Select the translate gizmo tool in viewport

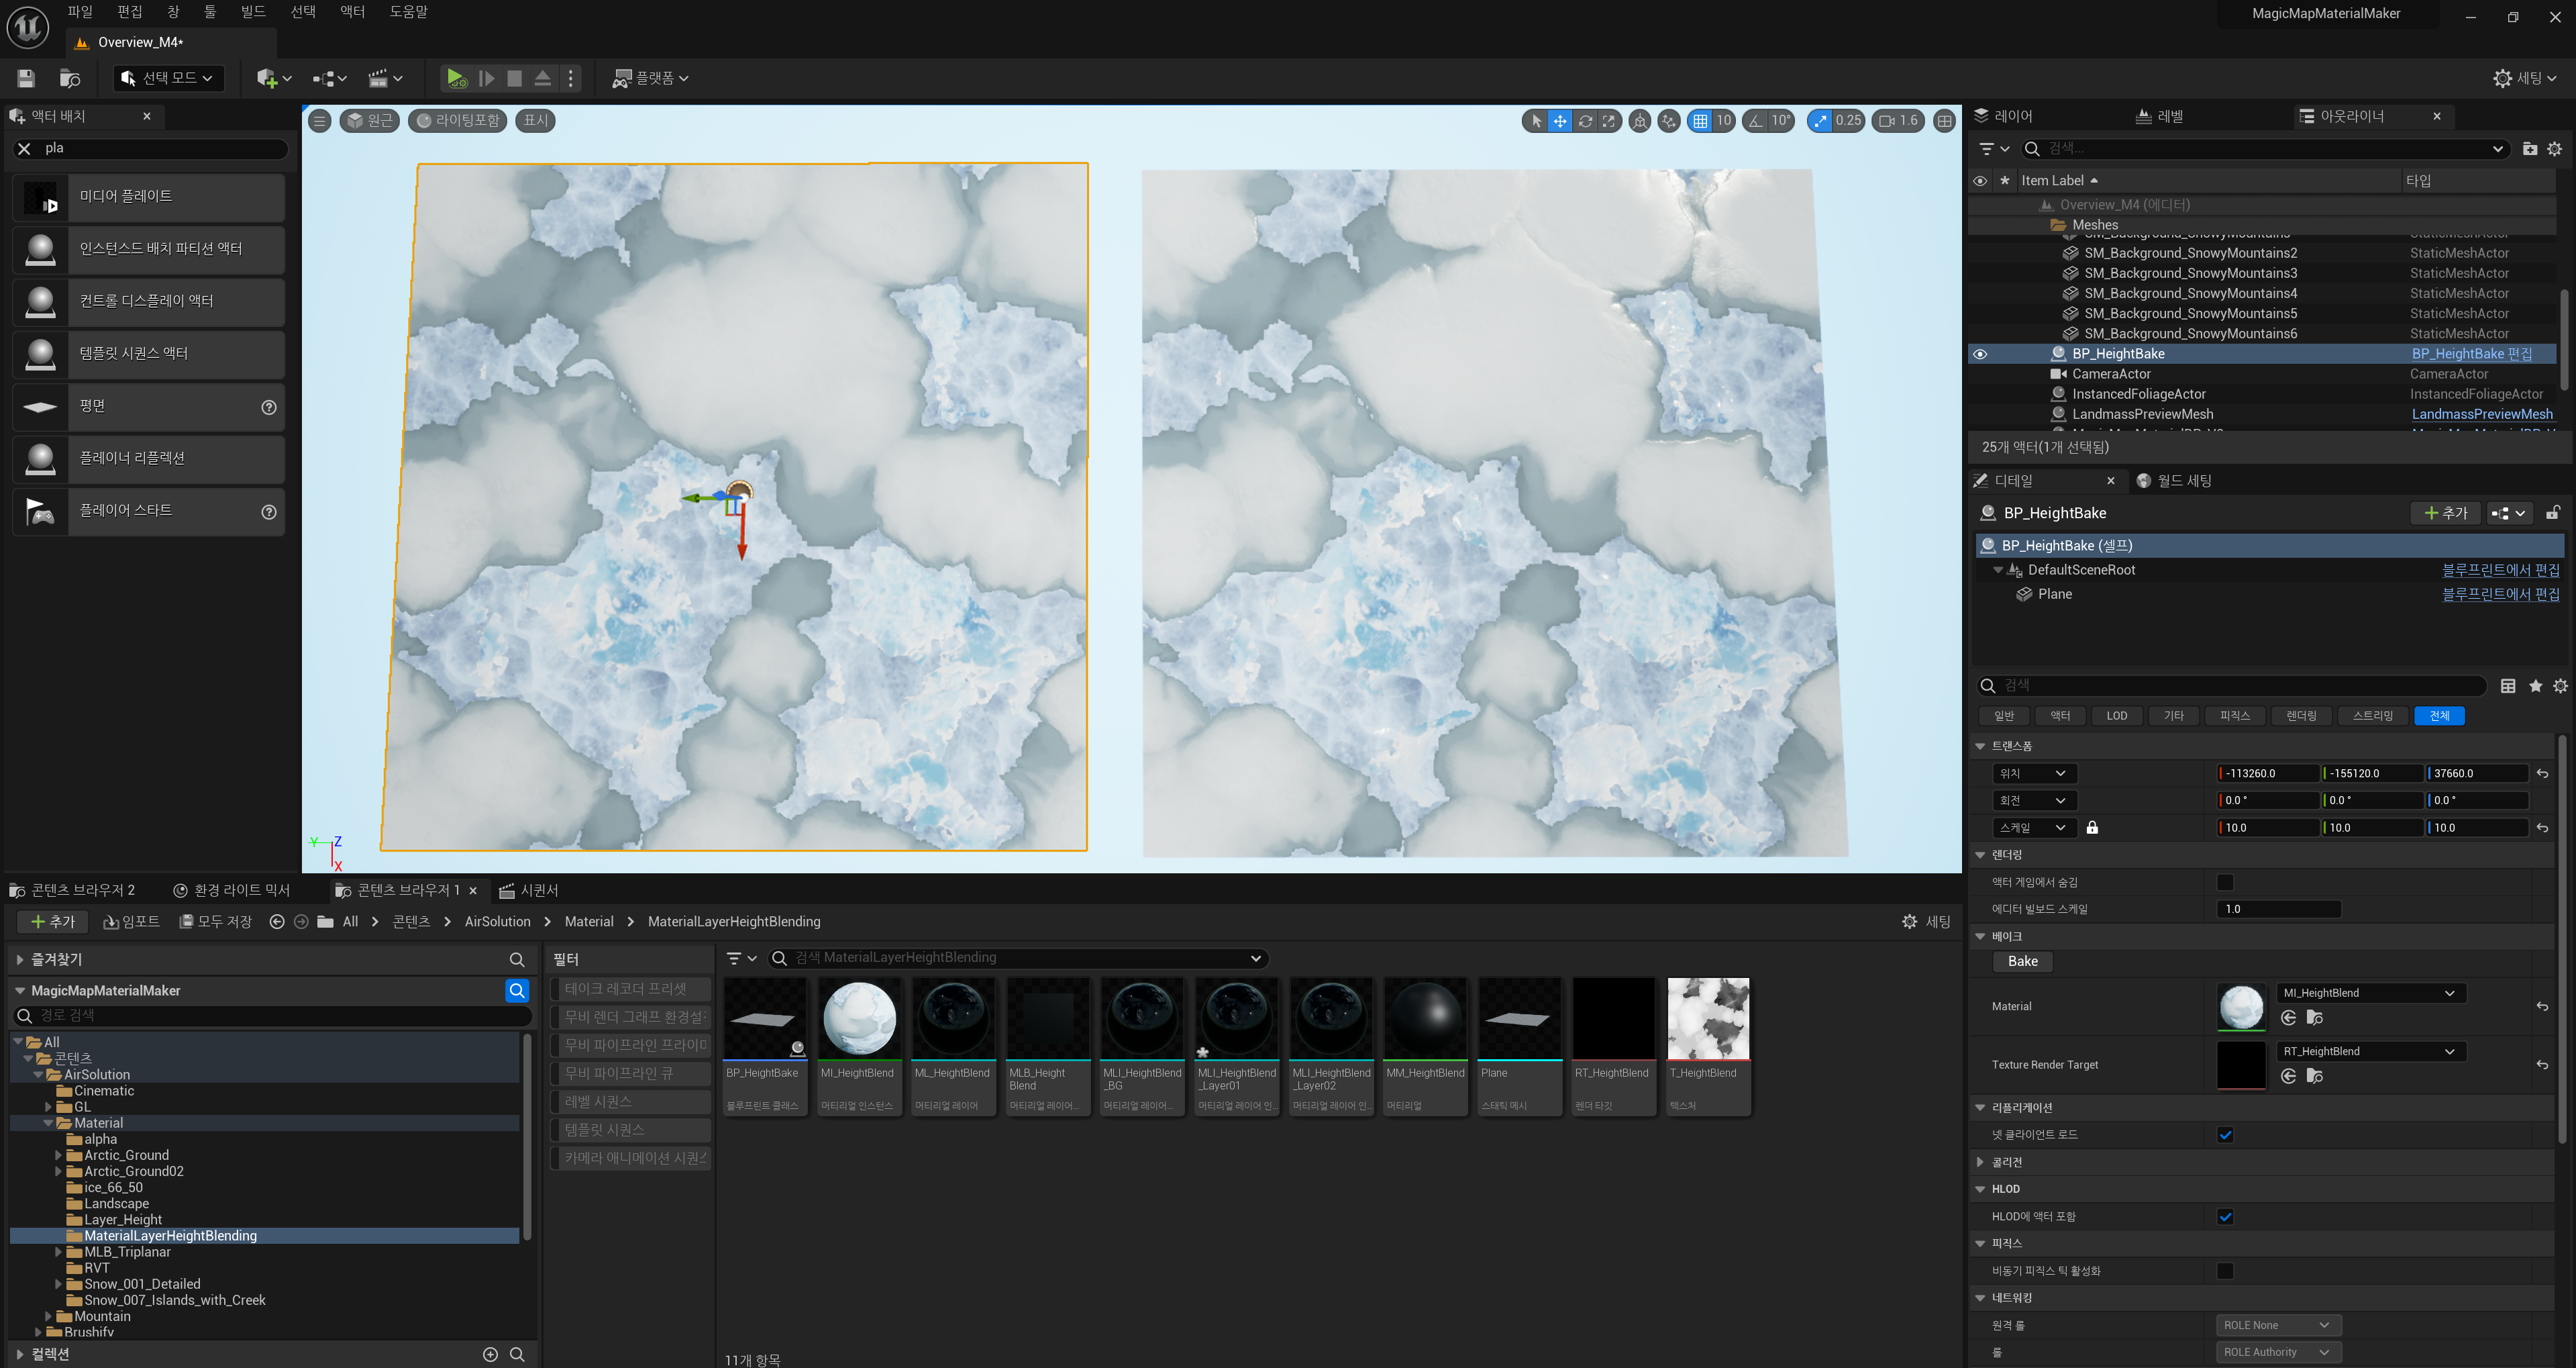tap(1559, 121)
